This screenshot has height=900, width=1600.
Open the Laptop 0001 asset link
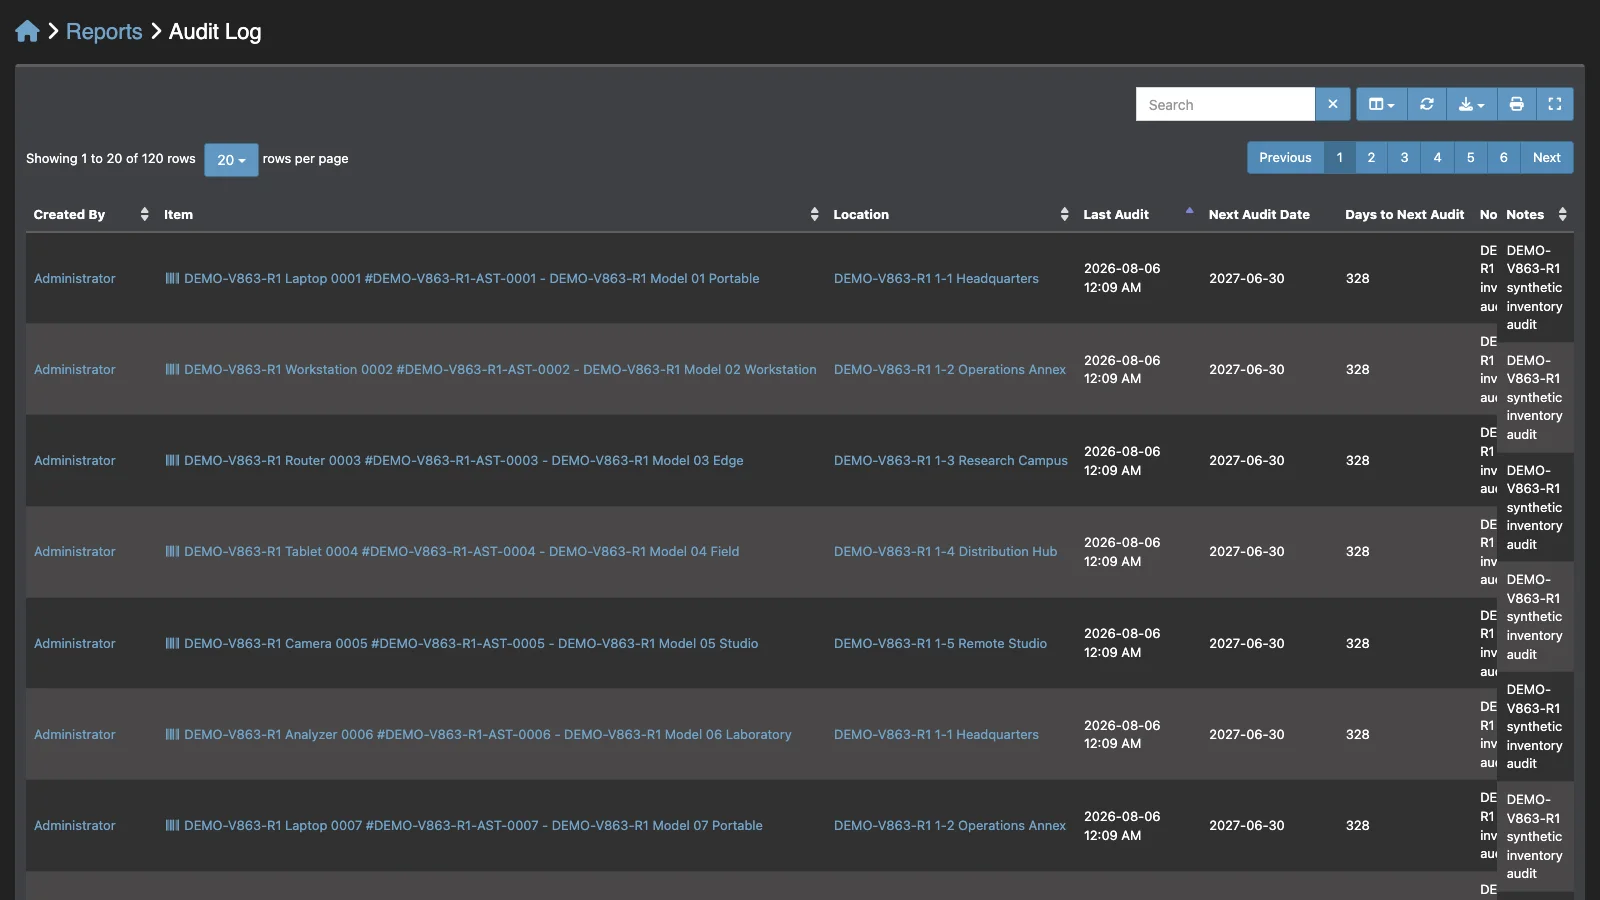(472, 278)
